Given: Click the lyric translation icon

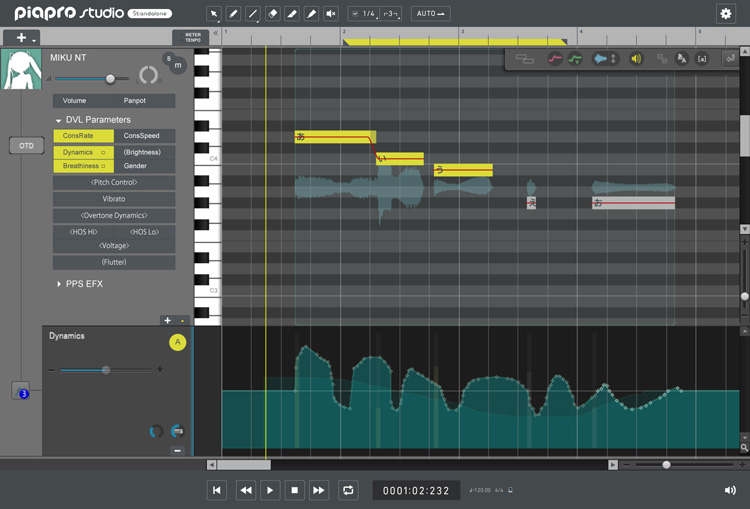Looking at the screenshot, I should tap(682, 59).
